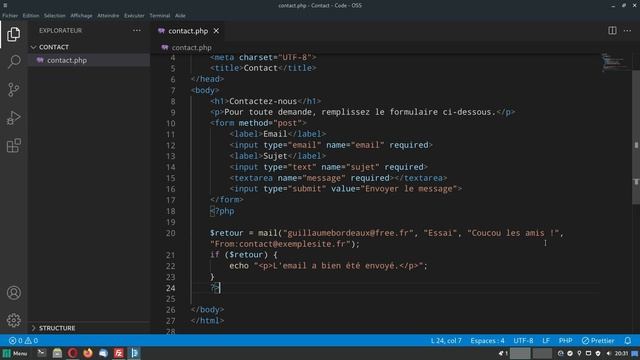Viewport: 640px width, 360px height.
Task: Open the Source Control view icon
Action: (x=13, y=90)
